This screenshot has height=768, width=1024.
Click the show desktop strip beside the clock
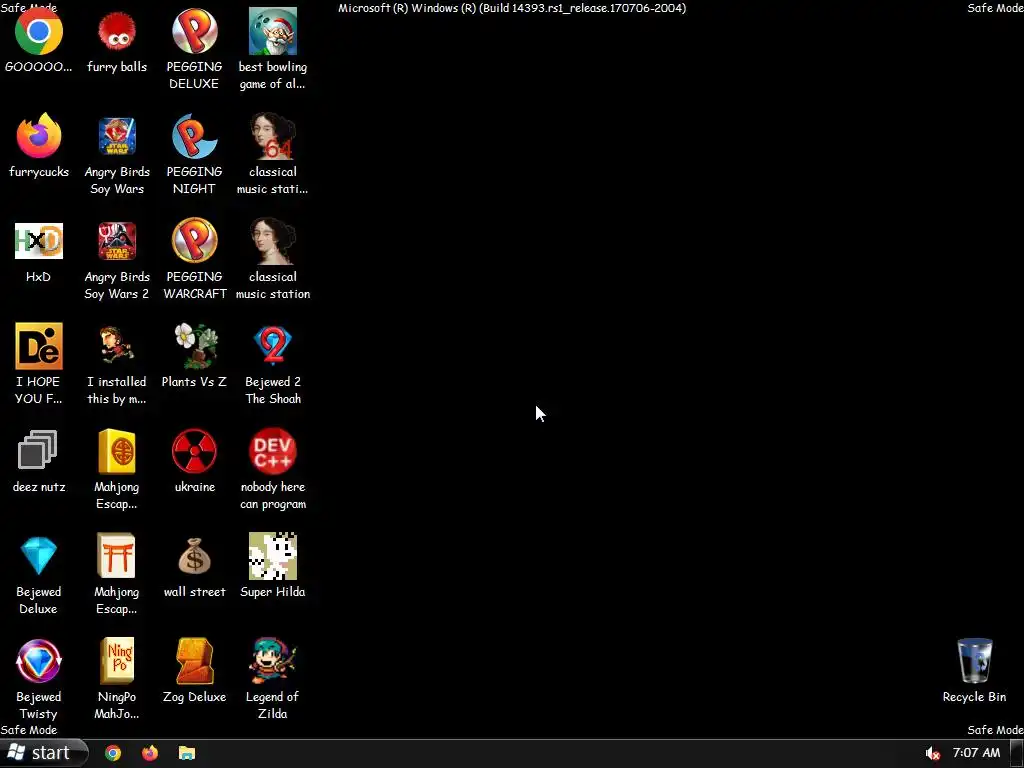pos(1017,754)
